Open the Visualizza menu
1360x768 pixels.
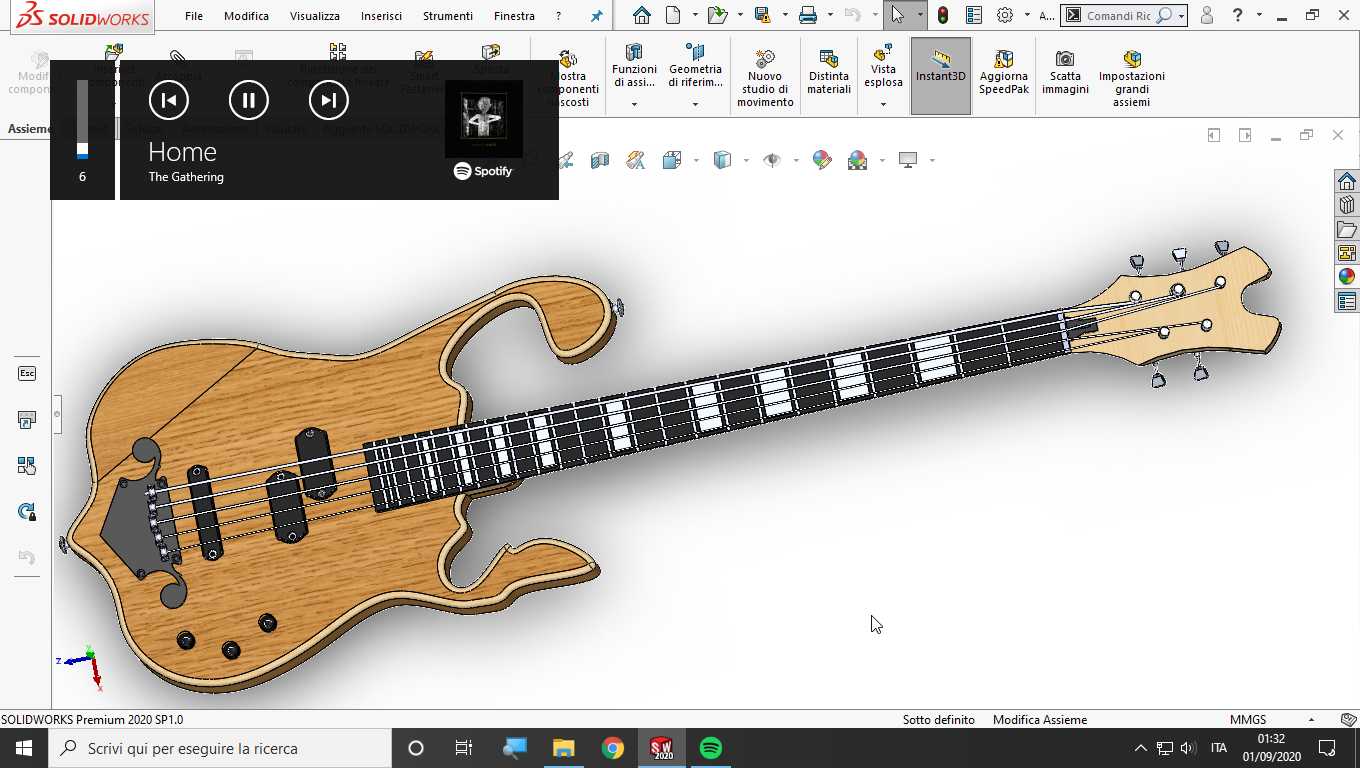315,16
